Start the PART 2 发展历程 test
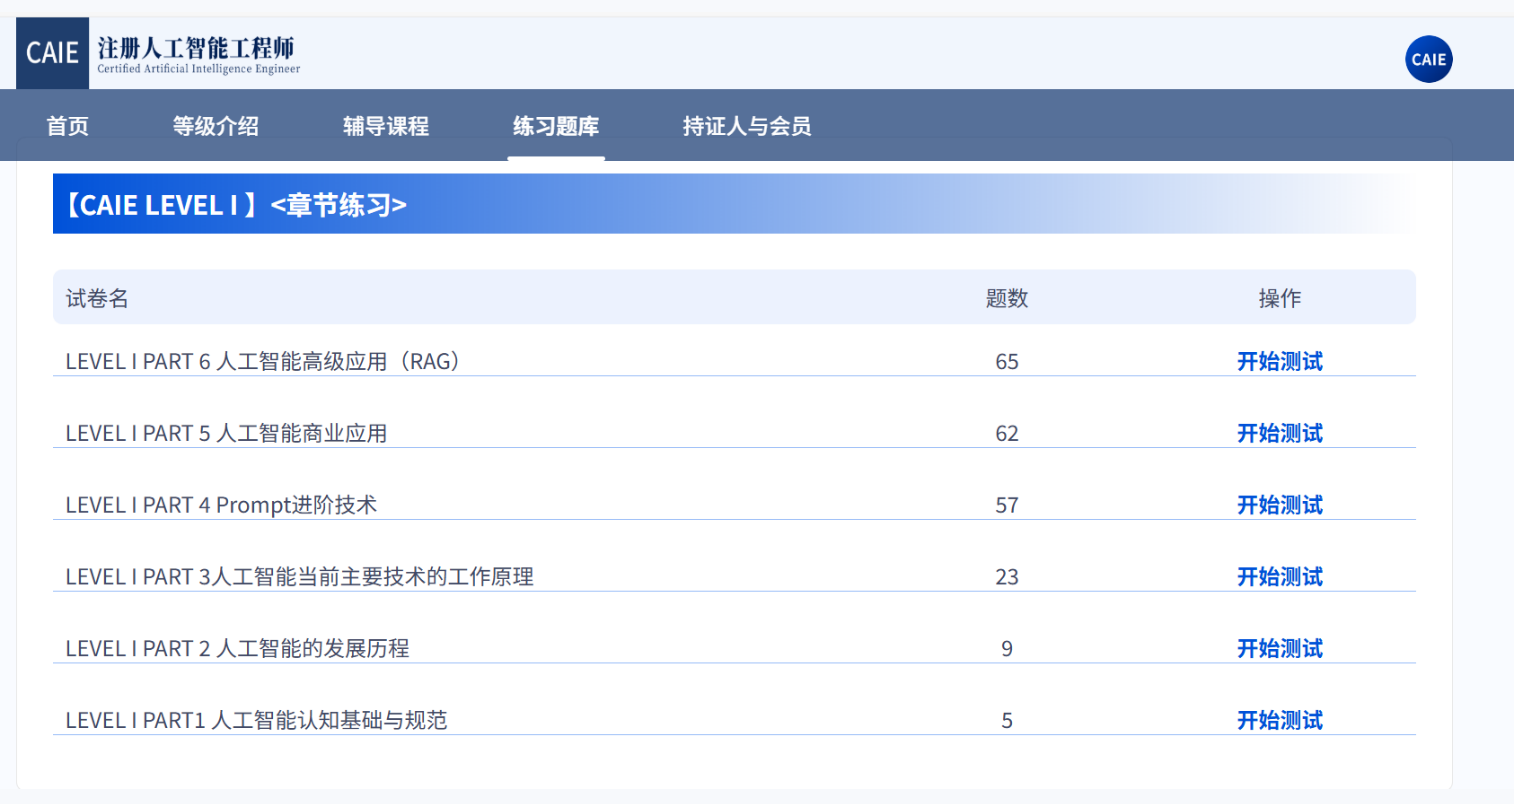Screen dimensions: 1517x804 point(1279,649)
